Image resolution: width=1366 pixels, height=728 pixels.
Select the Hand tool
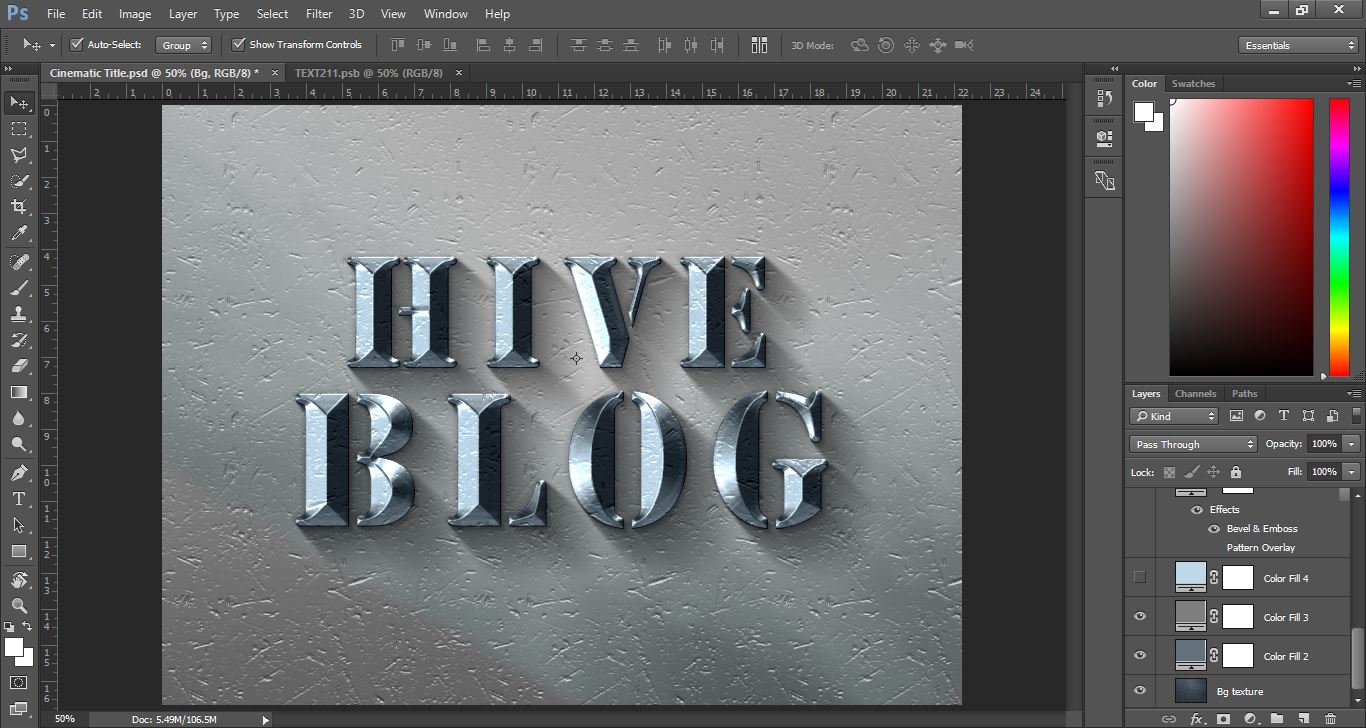coord(19,580)
